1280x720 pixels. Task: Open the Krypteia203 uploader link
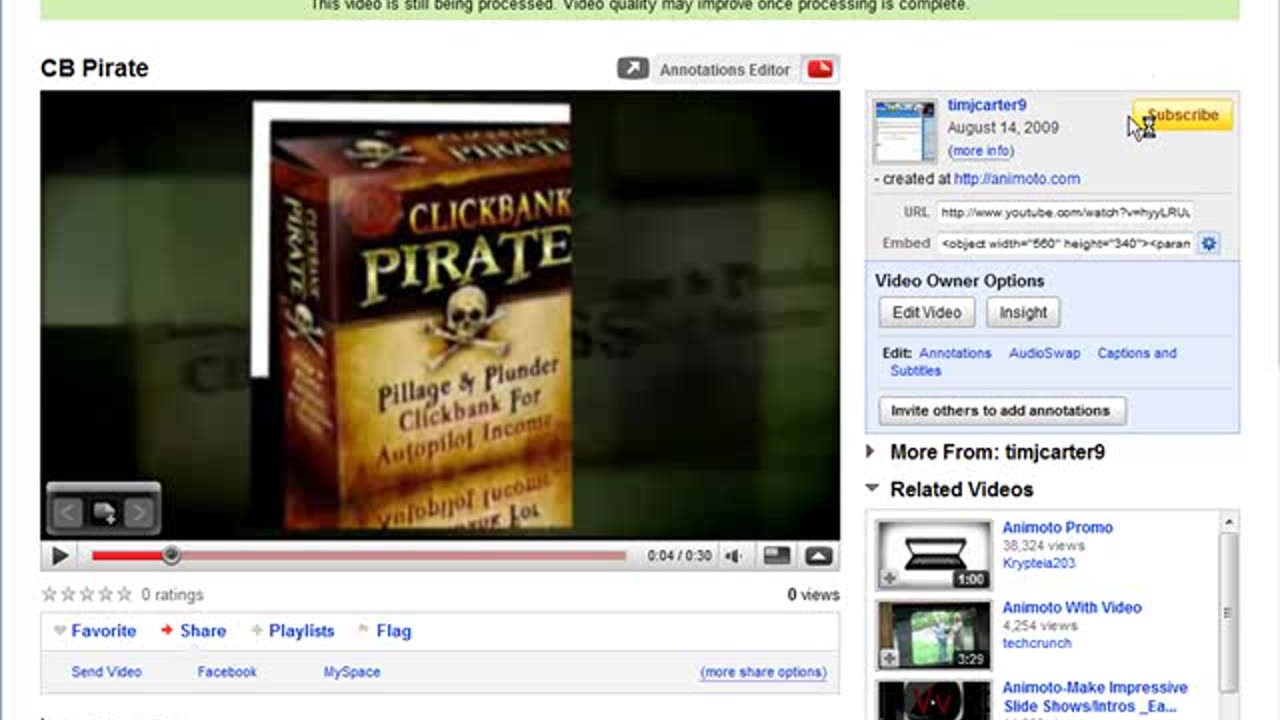pos(1037,564)
